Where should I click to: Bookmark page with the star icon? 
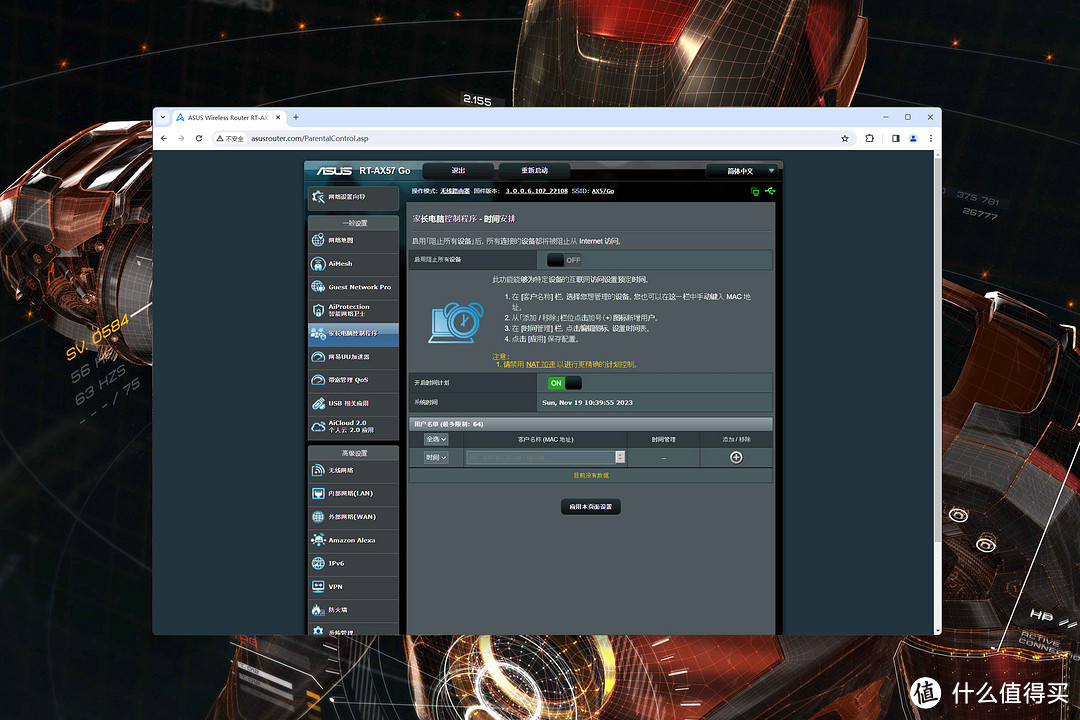pos(845,138)
